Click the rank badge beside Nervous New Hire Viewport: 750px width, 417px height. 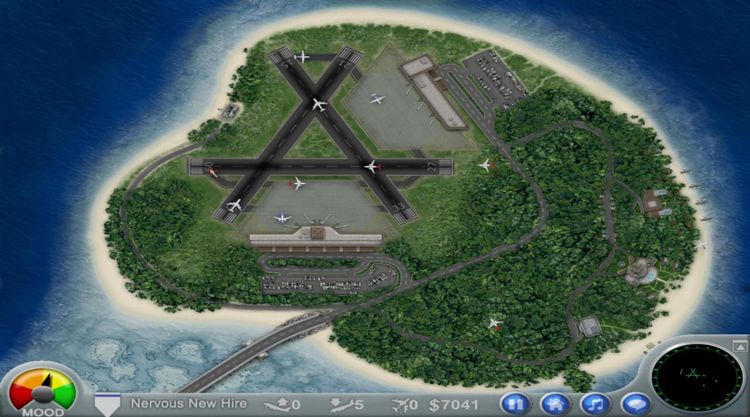pos(107,404)
